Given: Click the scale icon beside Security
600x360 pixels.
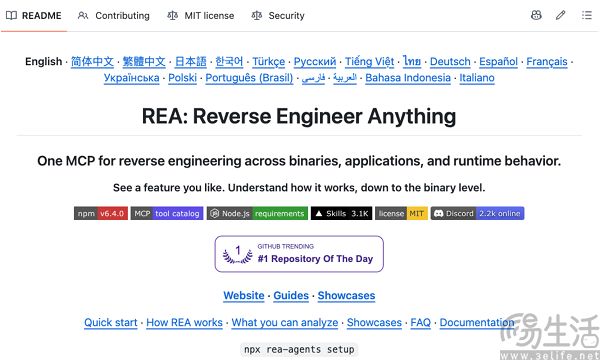Looking at the screenshot, I should tap(256, 16).
